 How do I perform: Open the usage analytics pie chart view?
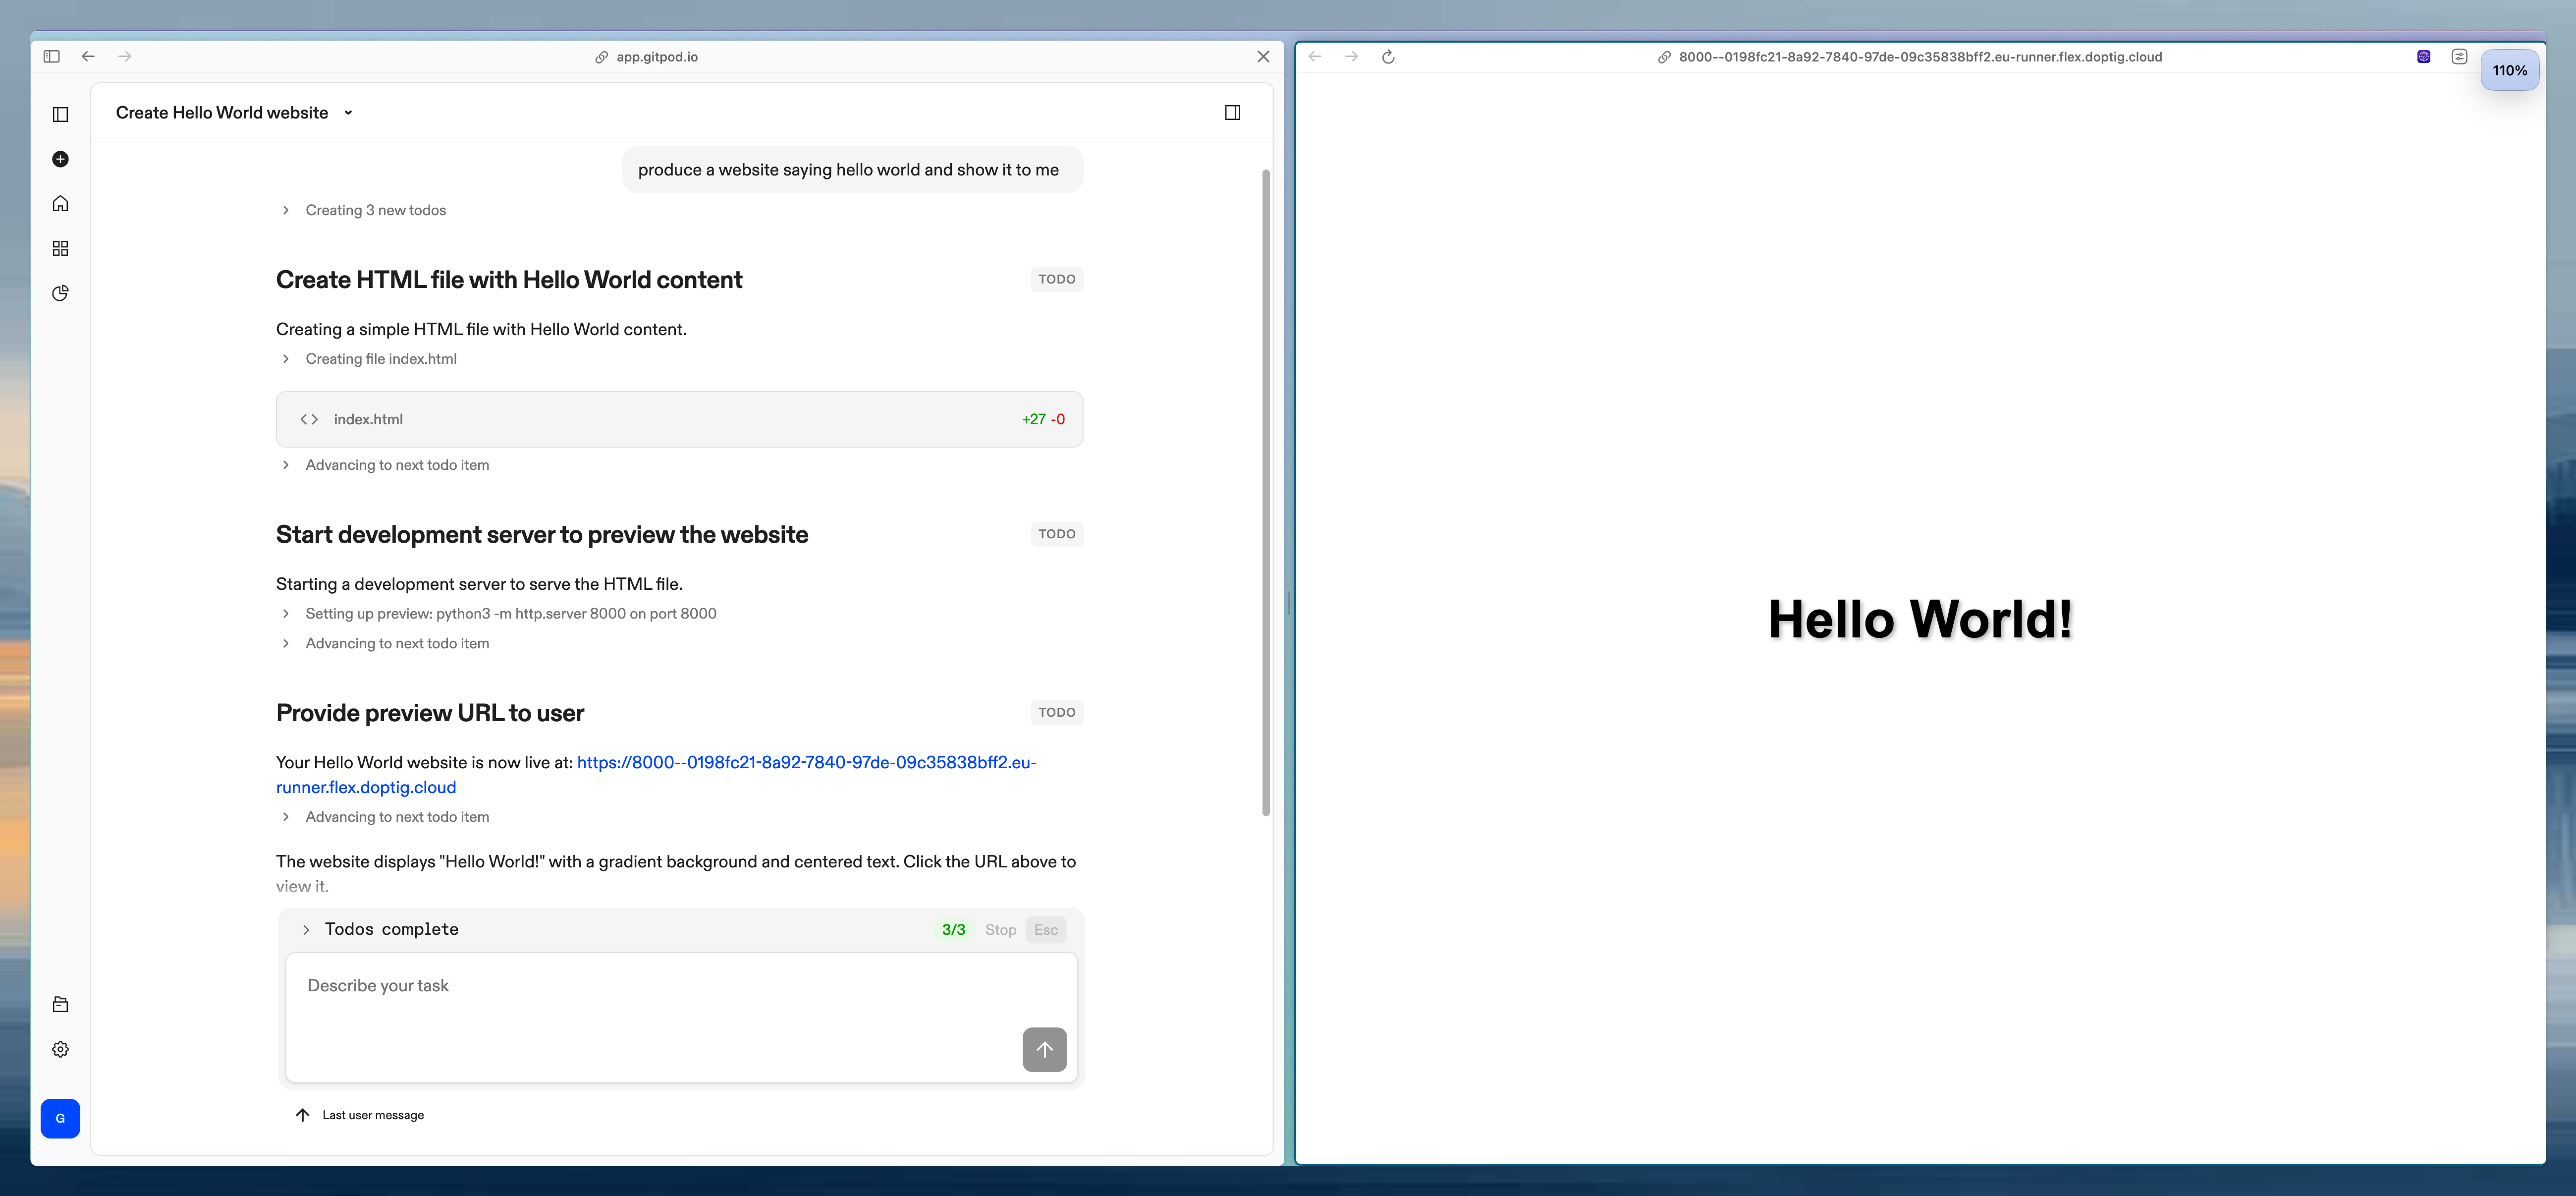(60, 293)
